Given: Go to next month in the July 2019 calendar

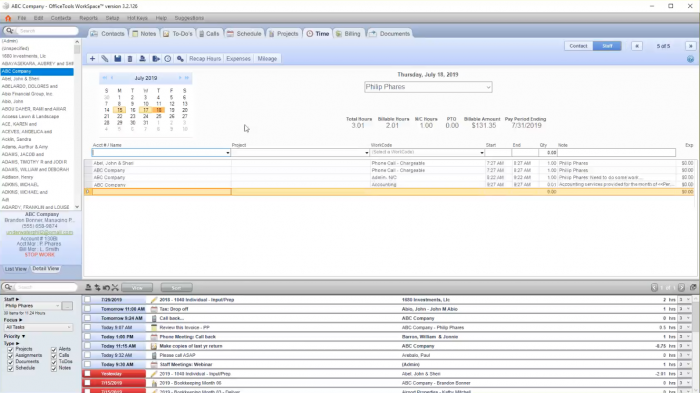Looking at the screenshot, I should pos(180,78).
